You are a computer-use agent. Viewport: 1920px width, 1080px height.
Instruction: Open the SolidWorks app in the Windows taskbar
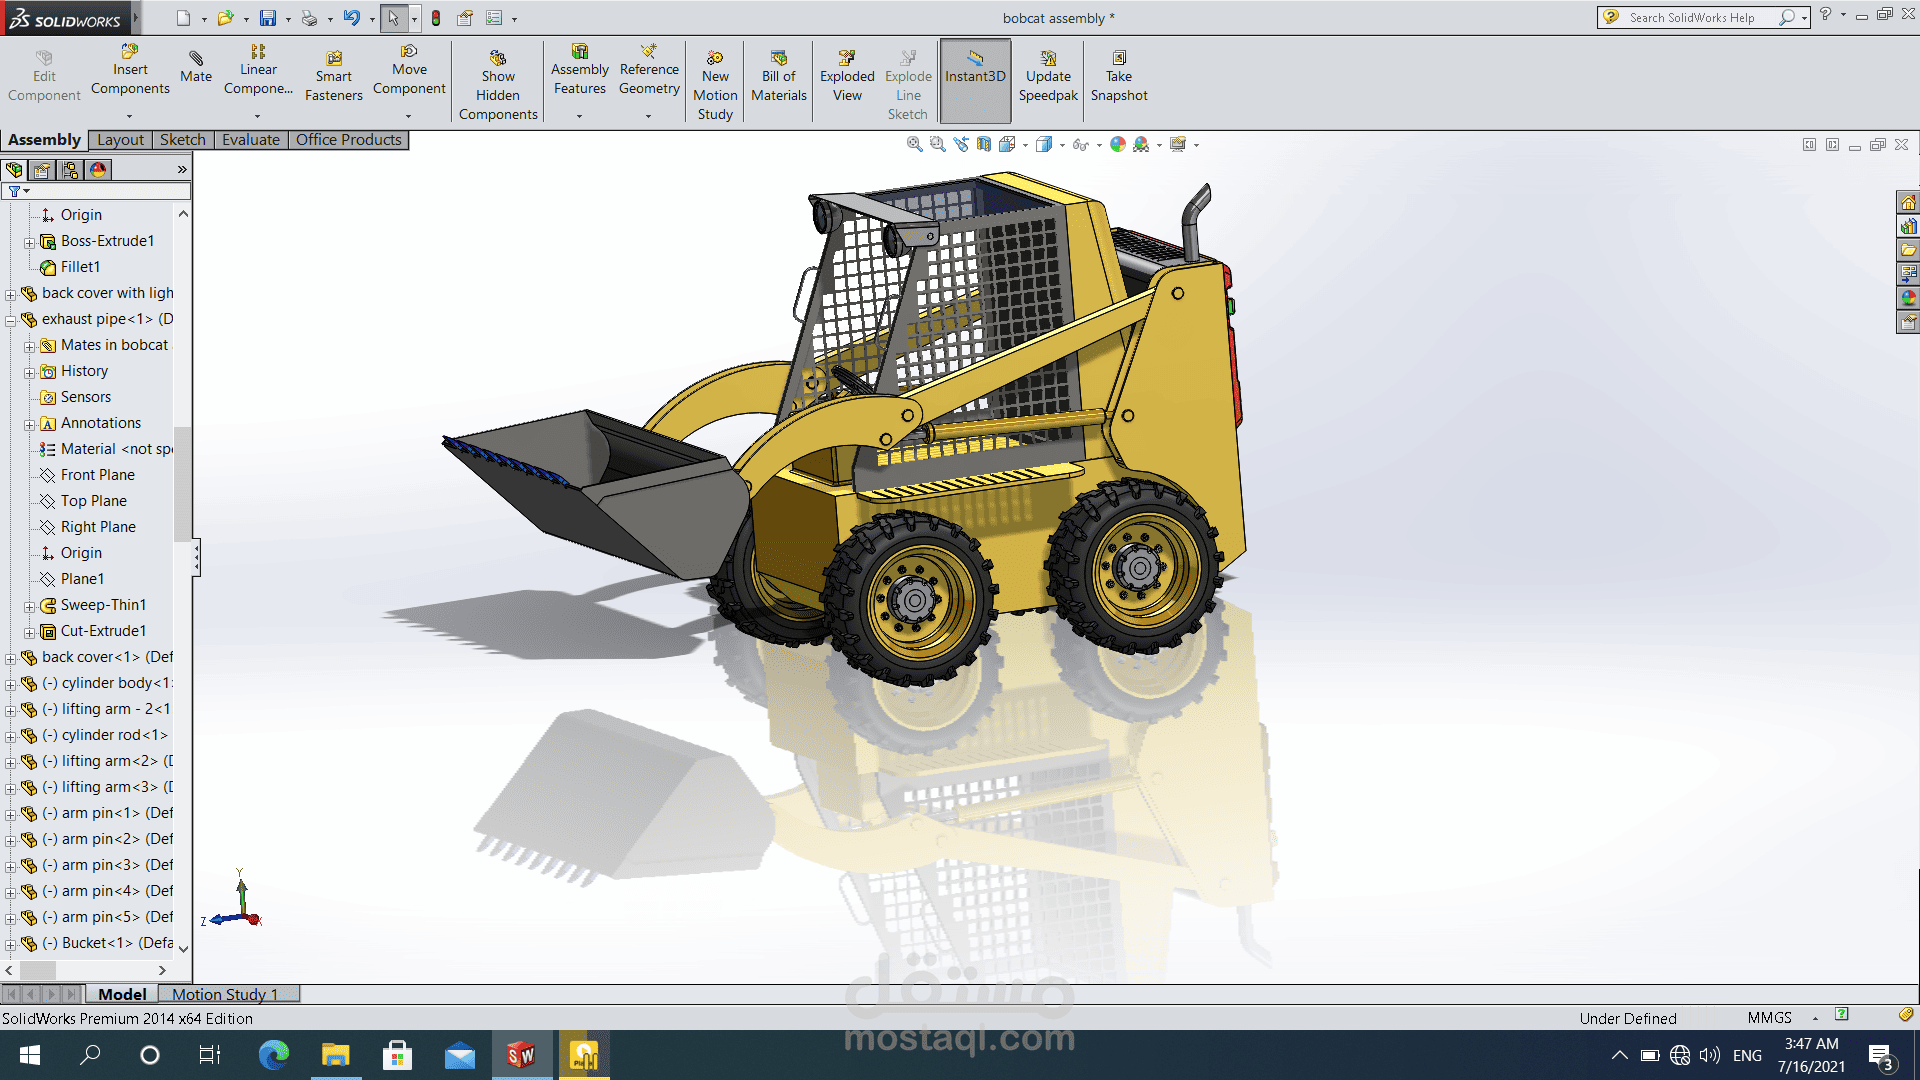(521, 1055)
